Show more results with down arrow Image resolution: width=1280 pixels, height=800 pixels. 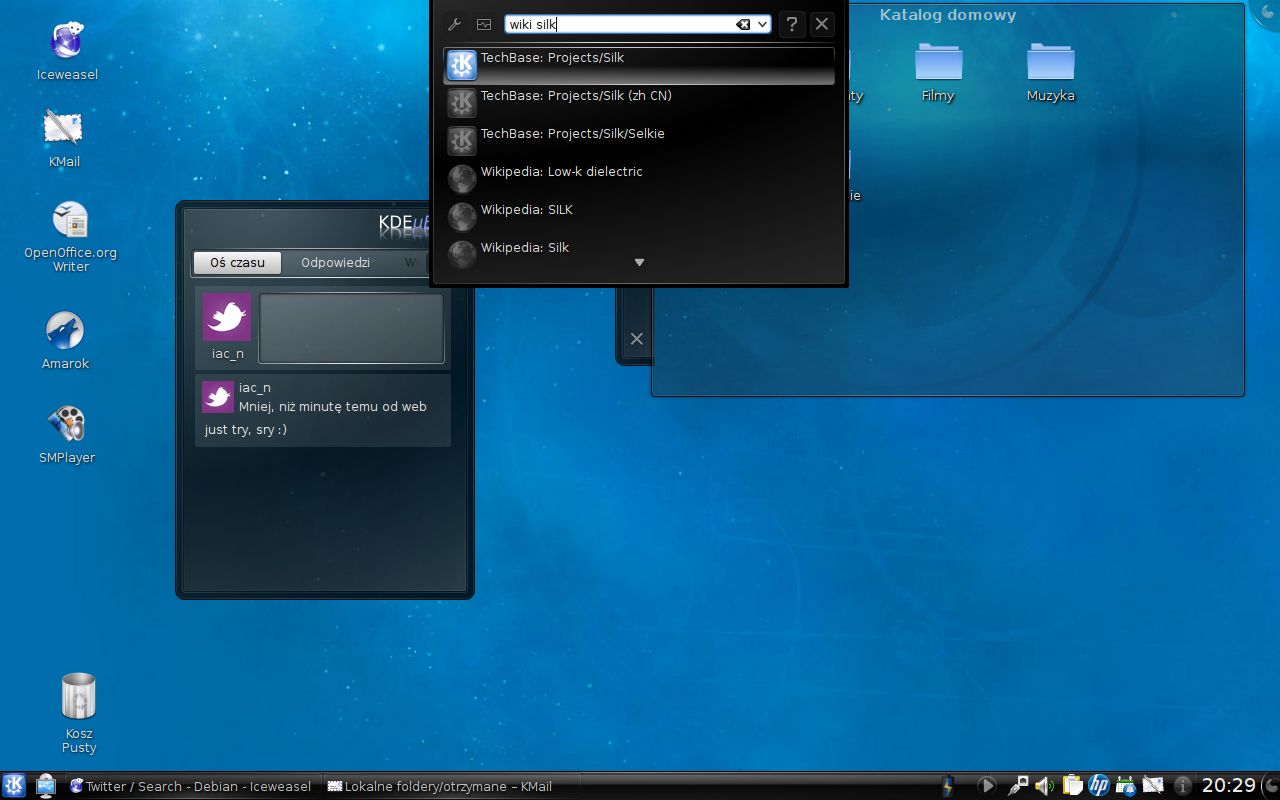[639, 262]
